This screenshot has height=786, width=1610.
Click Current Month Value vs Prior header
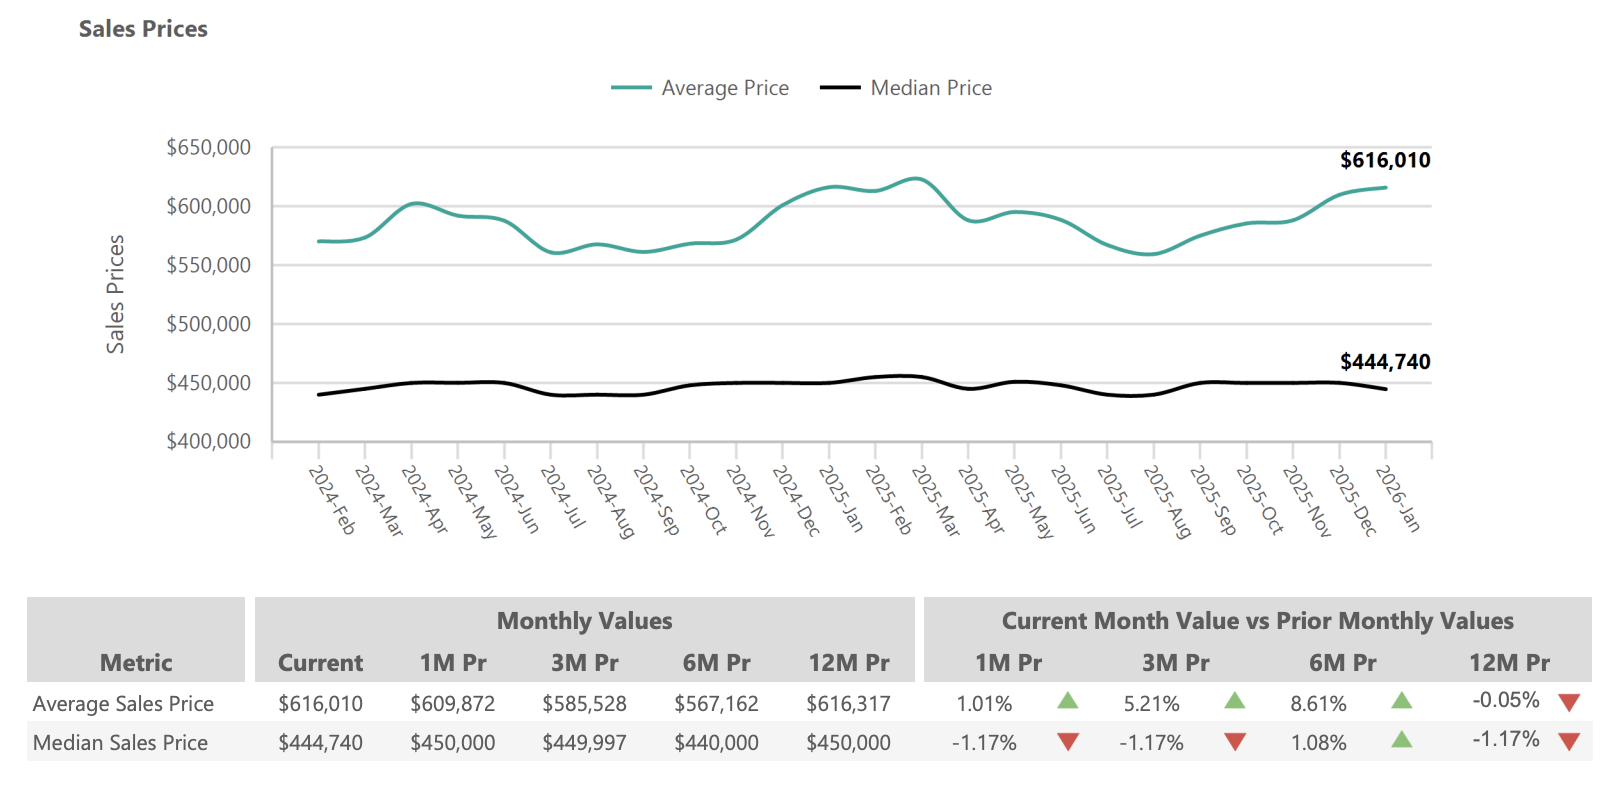coord(1257,621)
